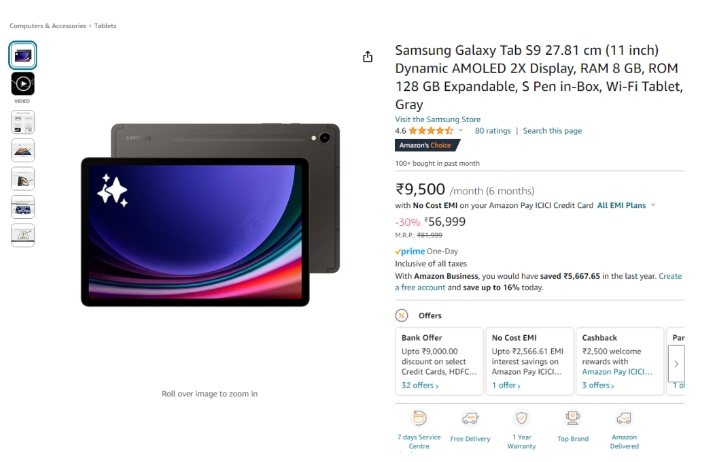Viewport: 721px width, 462px height.
Task: Click the Offers percent badge icon
Action: click(x=401, y=315)
